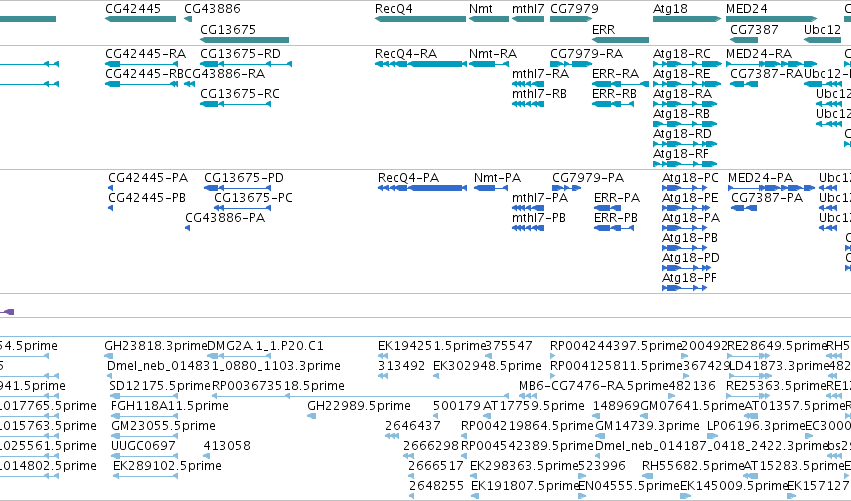Select protein CG7979-PA
The height and width of the screenshot is (501, 851).
click(x=567, y=188)
